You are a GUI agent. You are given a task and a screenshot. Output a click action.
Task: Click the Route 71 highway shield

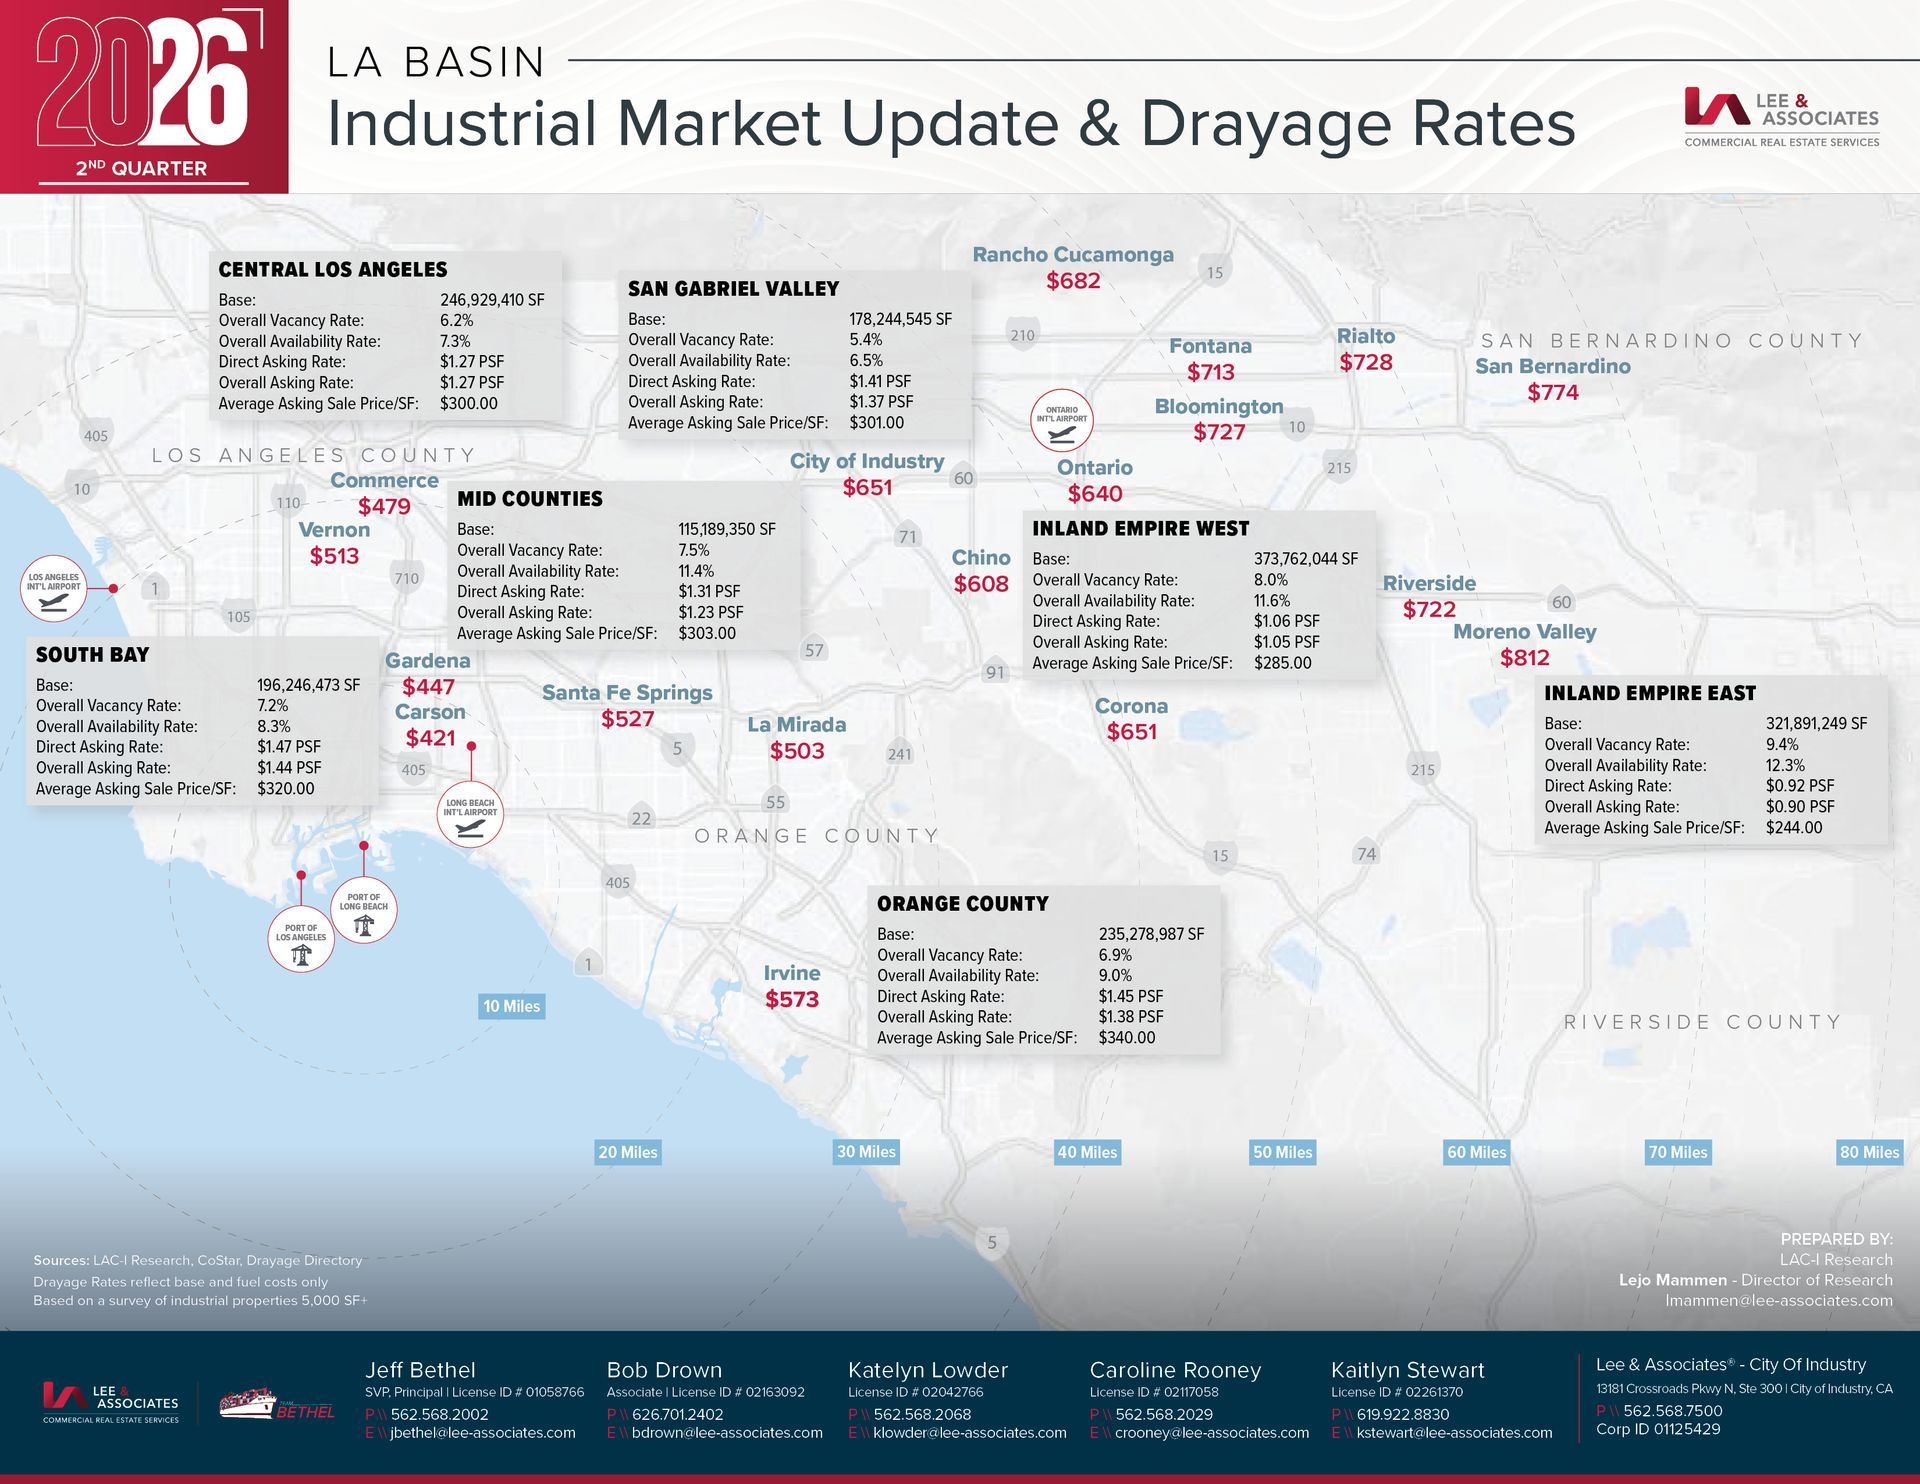(x=907, y=537)
